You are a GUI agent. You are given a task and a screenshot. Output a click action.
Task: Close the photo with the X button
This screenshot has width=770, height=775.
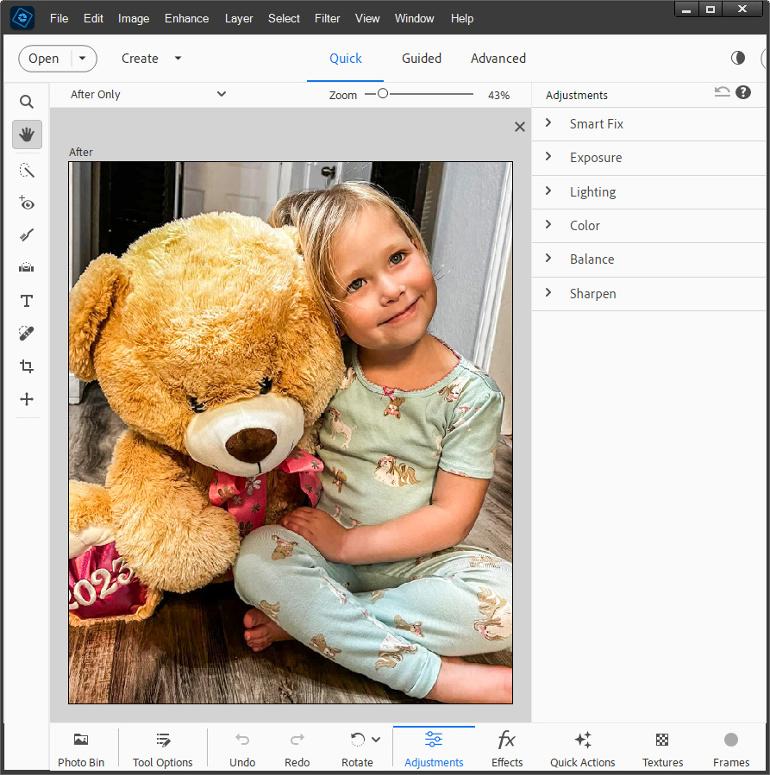point(519,127)
